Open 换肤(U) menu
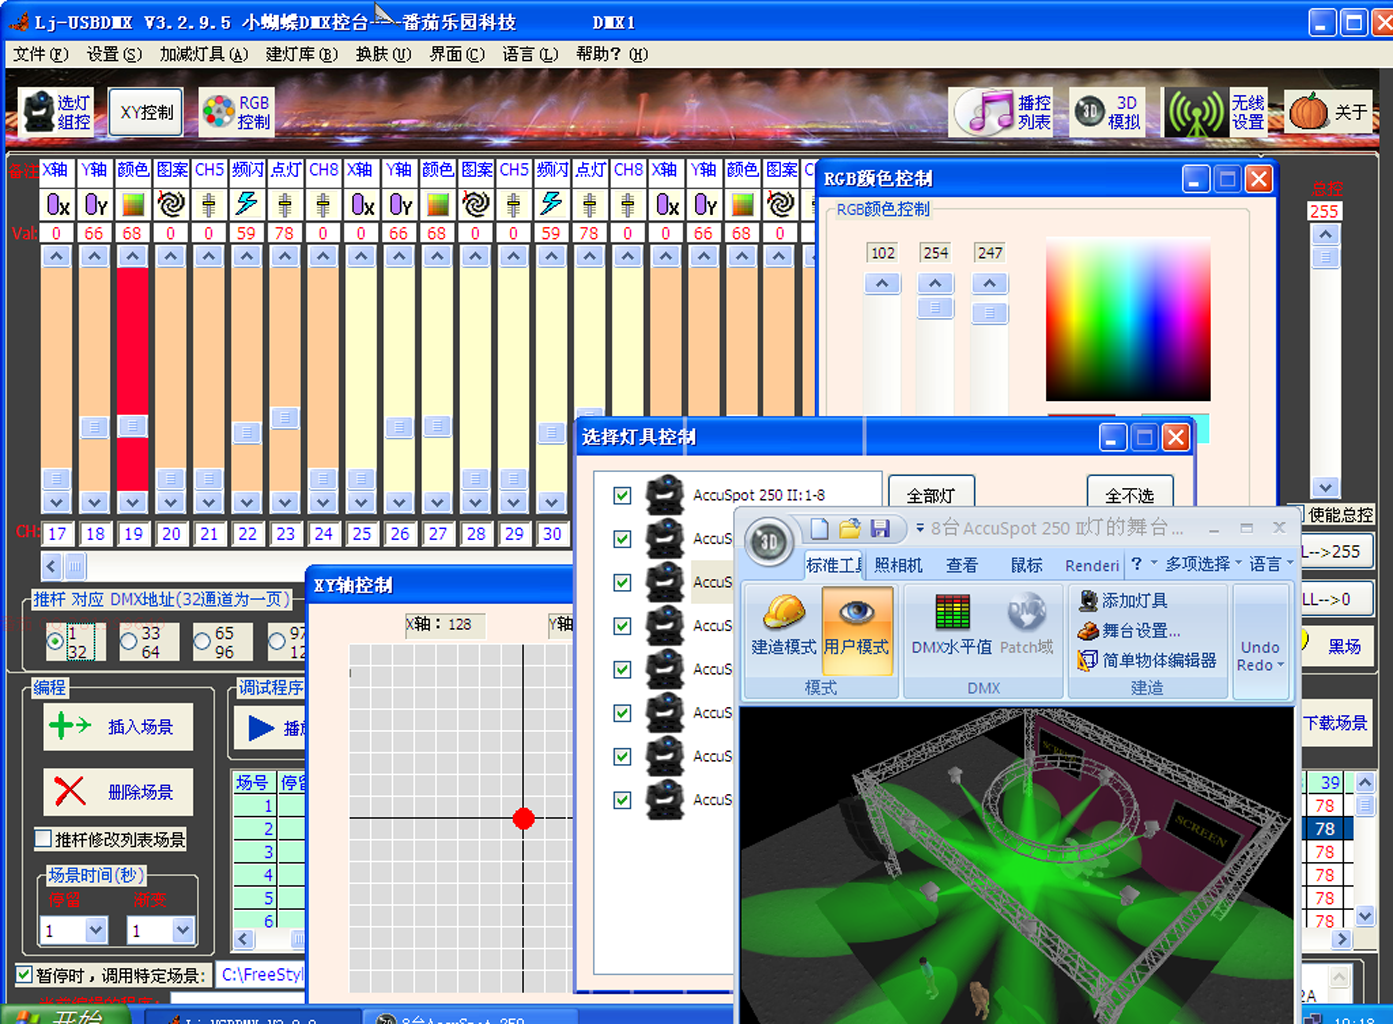Viewport: 1393px width, 1024px height. [x=383, y=54]
